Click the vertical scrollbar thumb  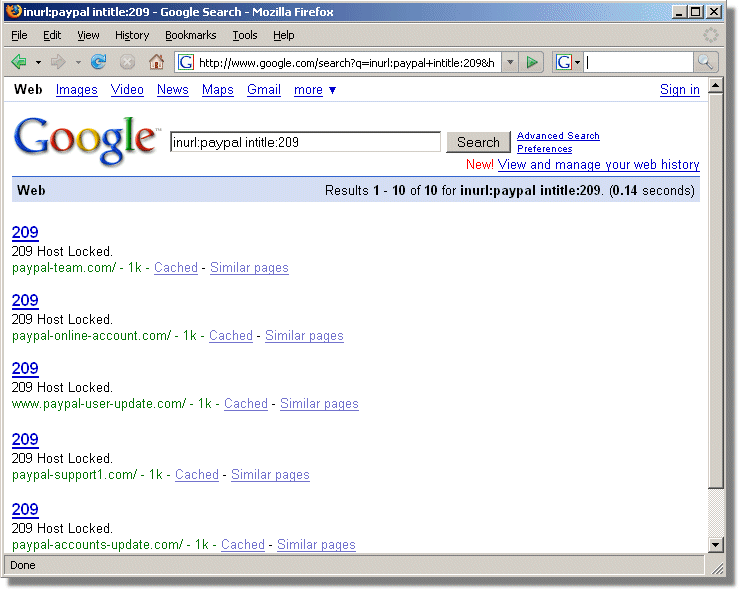pos(715,290)
